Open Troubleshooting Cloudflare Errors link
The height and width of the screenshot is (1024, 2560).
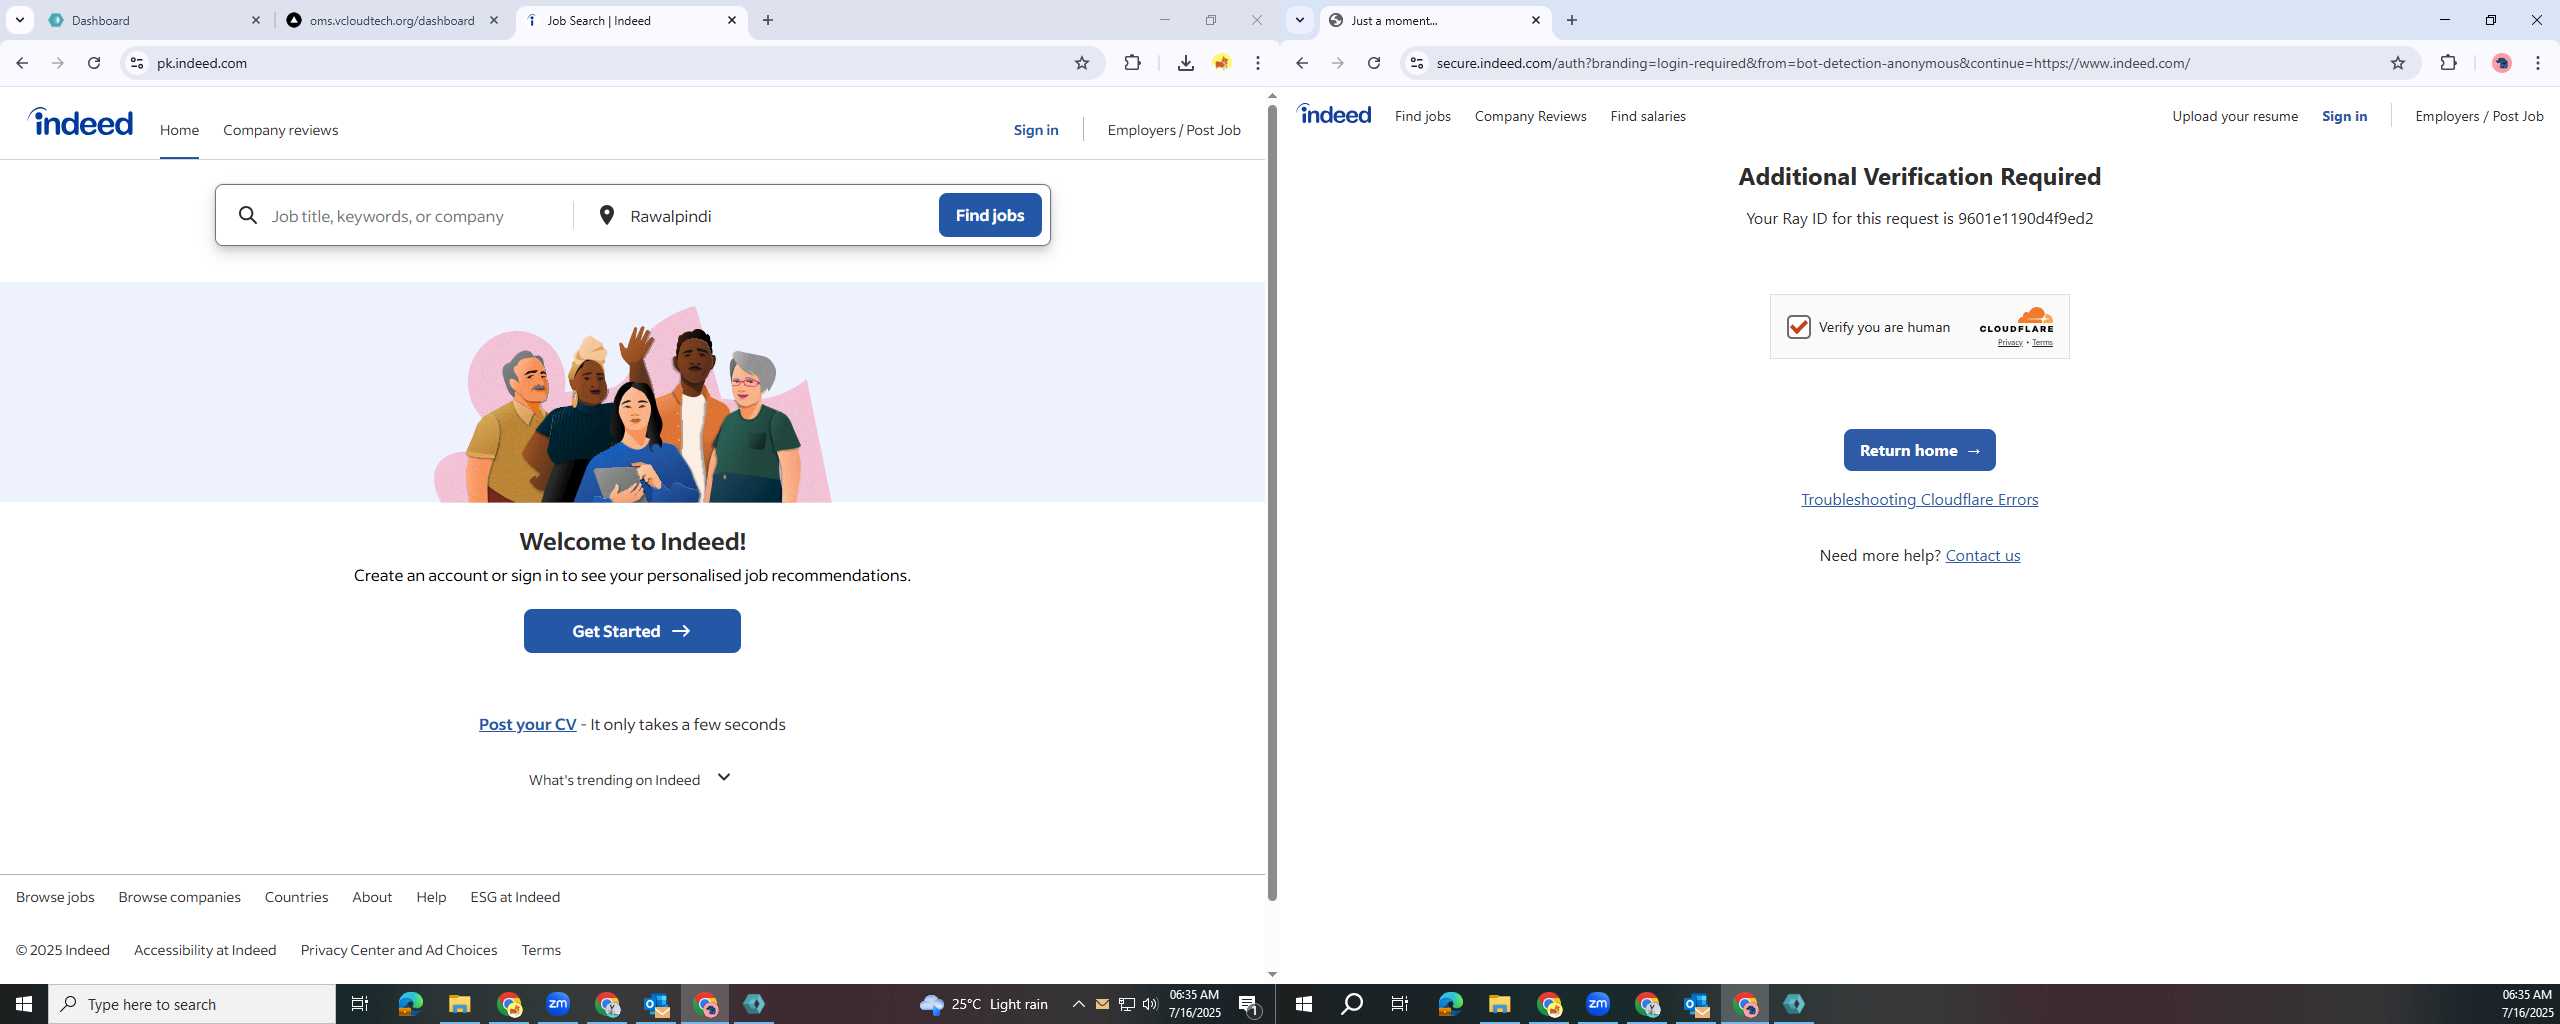point(1919,499)
